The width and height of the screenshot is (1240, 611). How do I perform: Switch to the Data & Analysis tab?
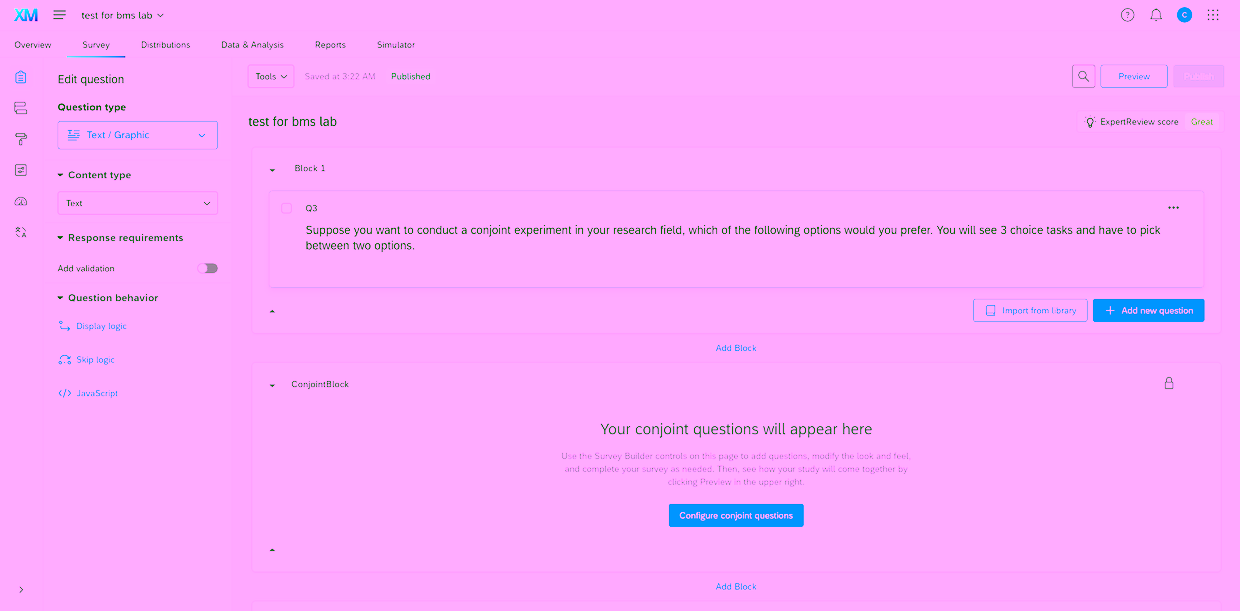coord(252,45)
